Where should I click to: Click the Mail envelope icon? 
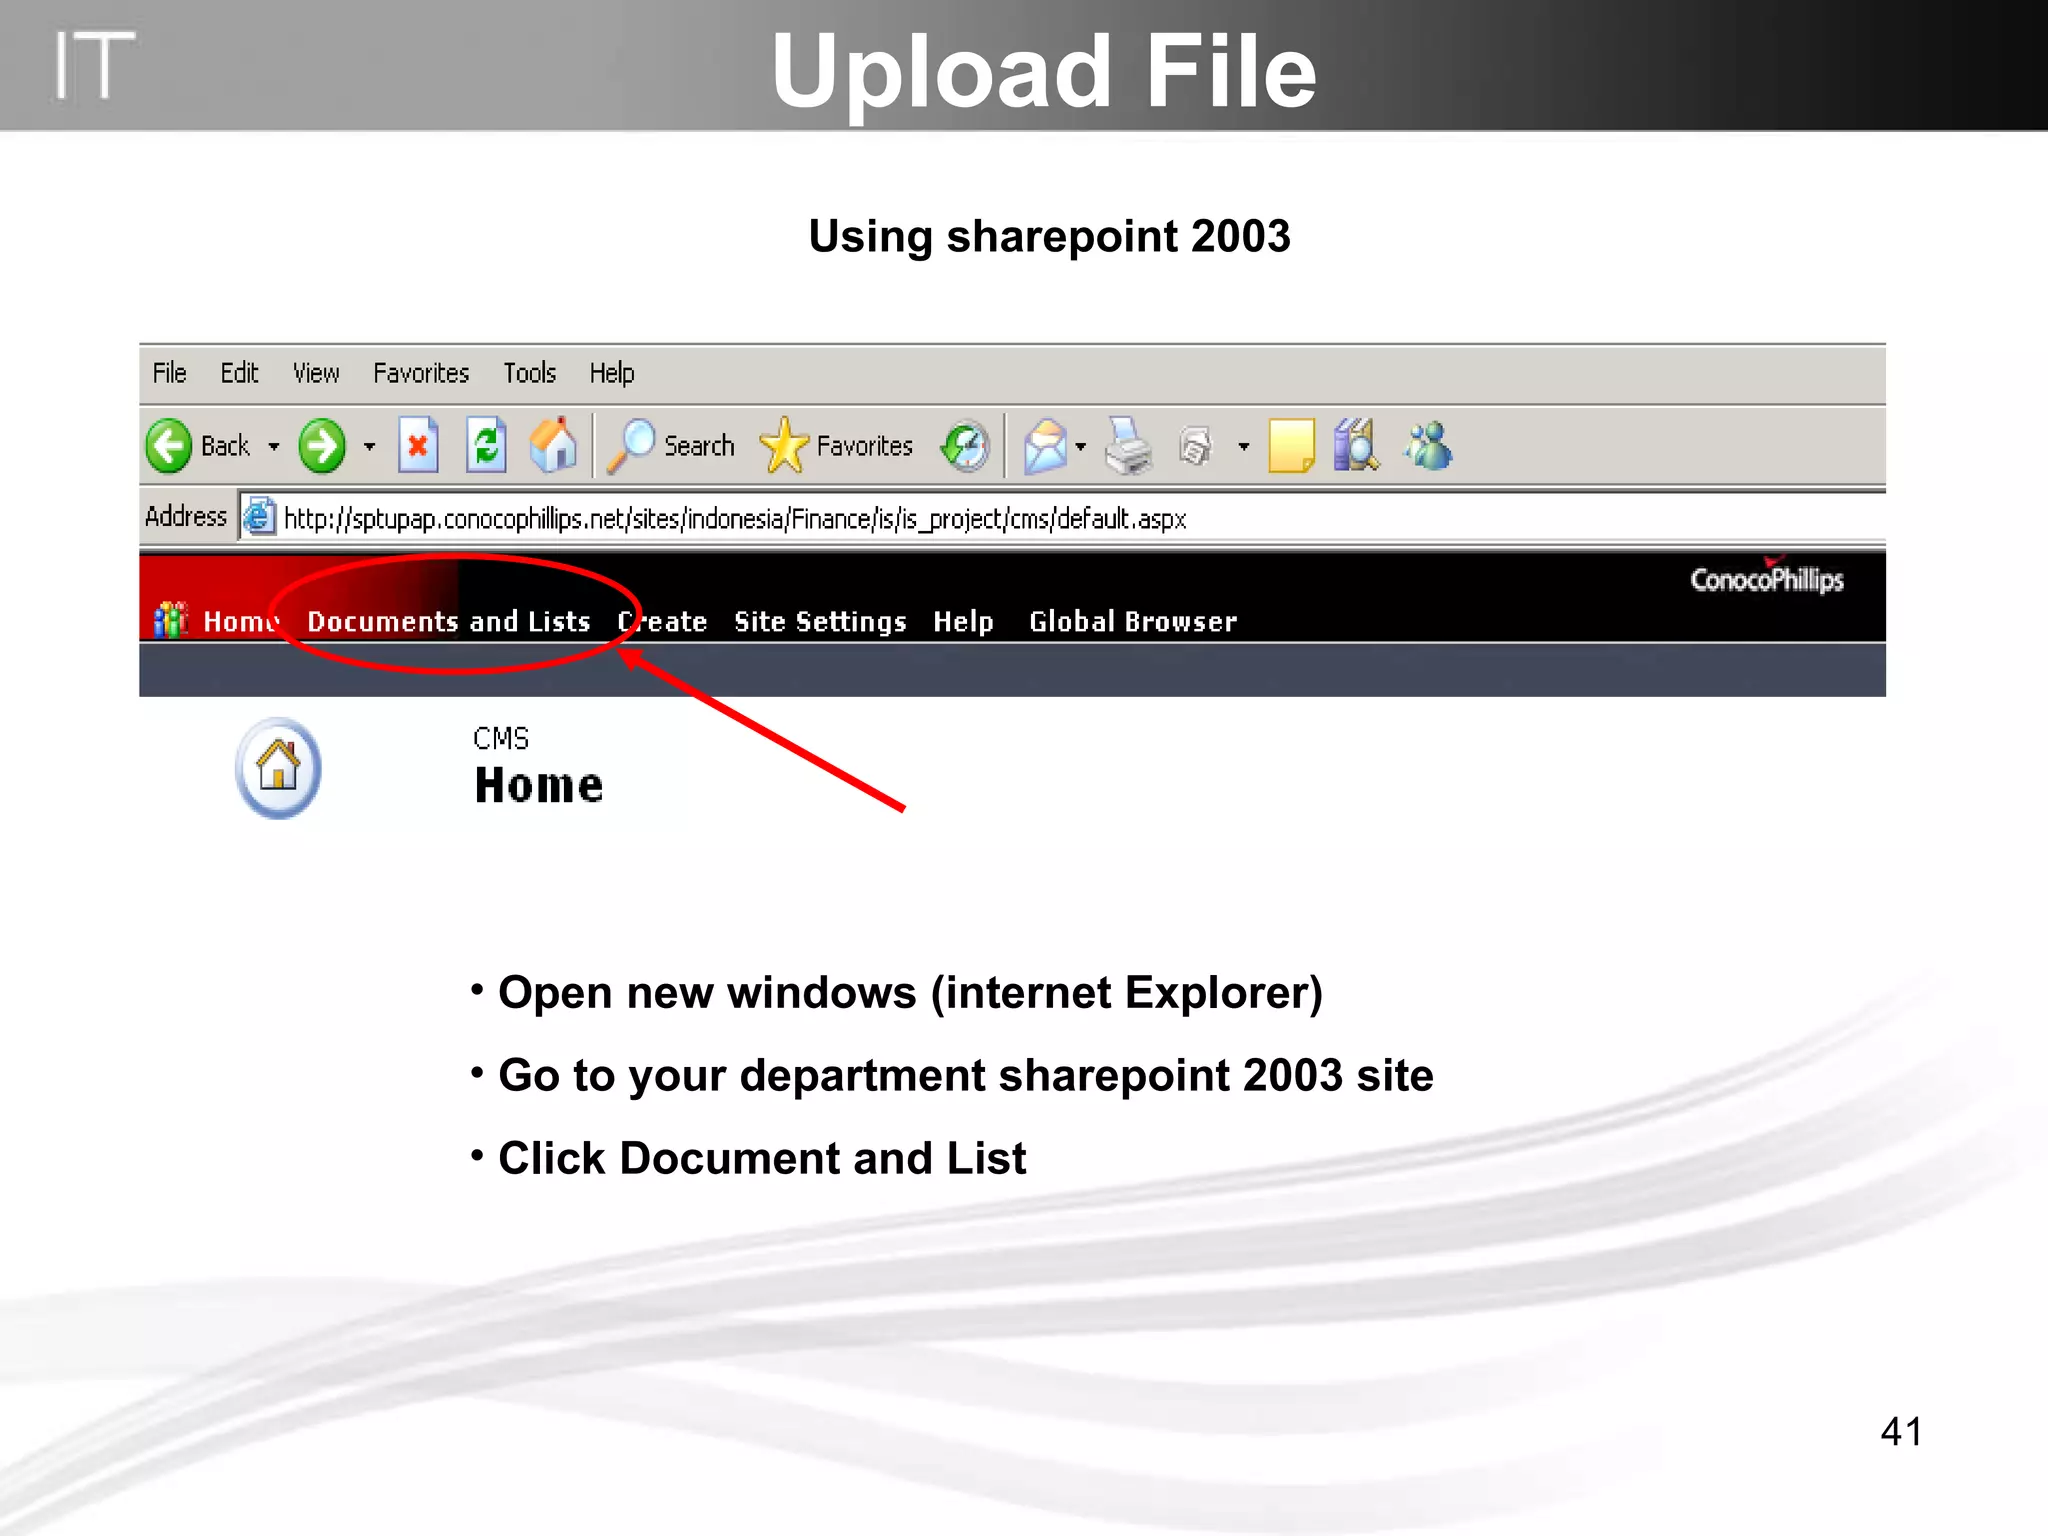(x=1045, y=446)
